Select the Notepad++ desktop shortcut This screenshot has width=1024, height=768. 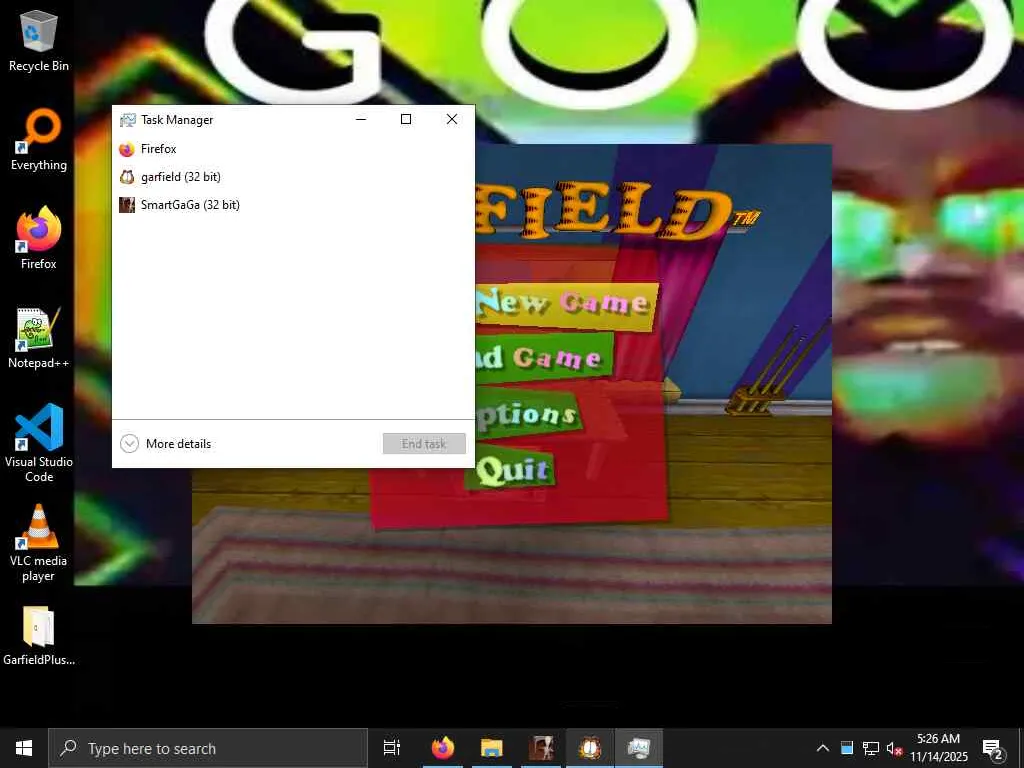tap(39, 338)
